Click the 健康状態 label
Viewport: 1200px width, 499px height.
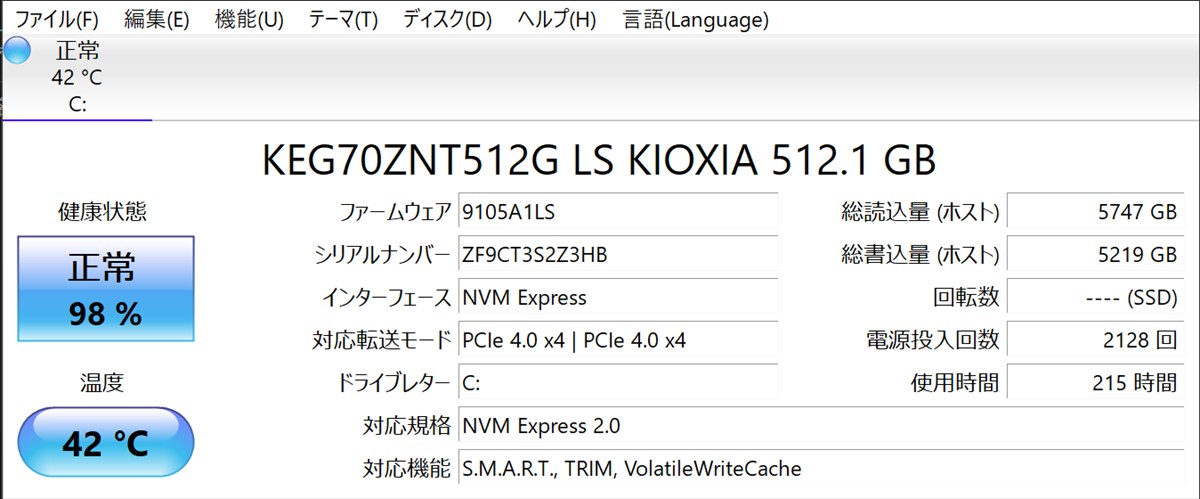click(103, 212)
